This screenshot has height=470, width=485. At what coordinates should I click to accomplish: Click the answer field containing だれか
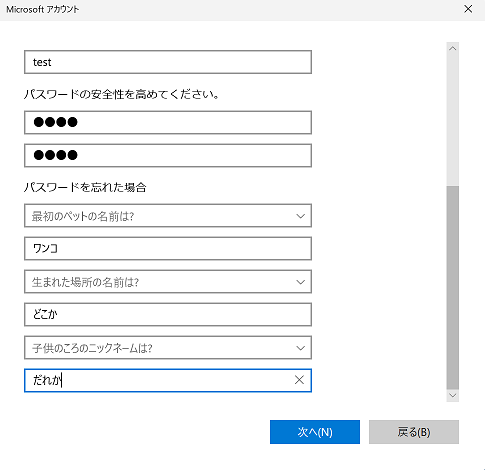168,380
